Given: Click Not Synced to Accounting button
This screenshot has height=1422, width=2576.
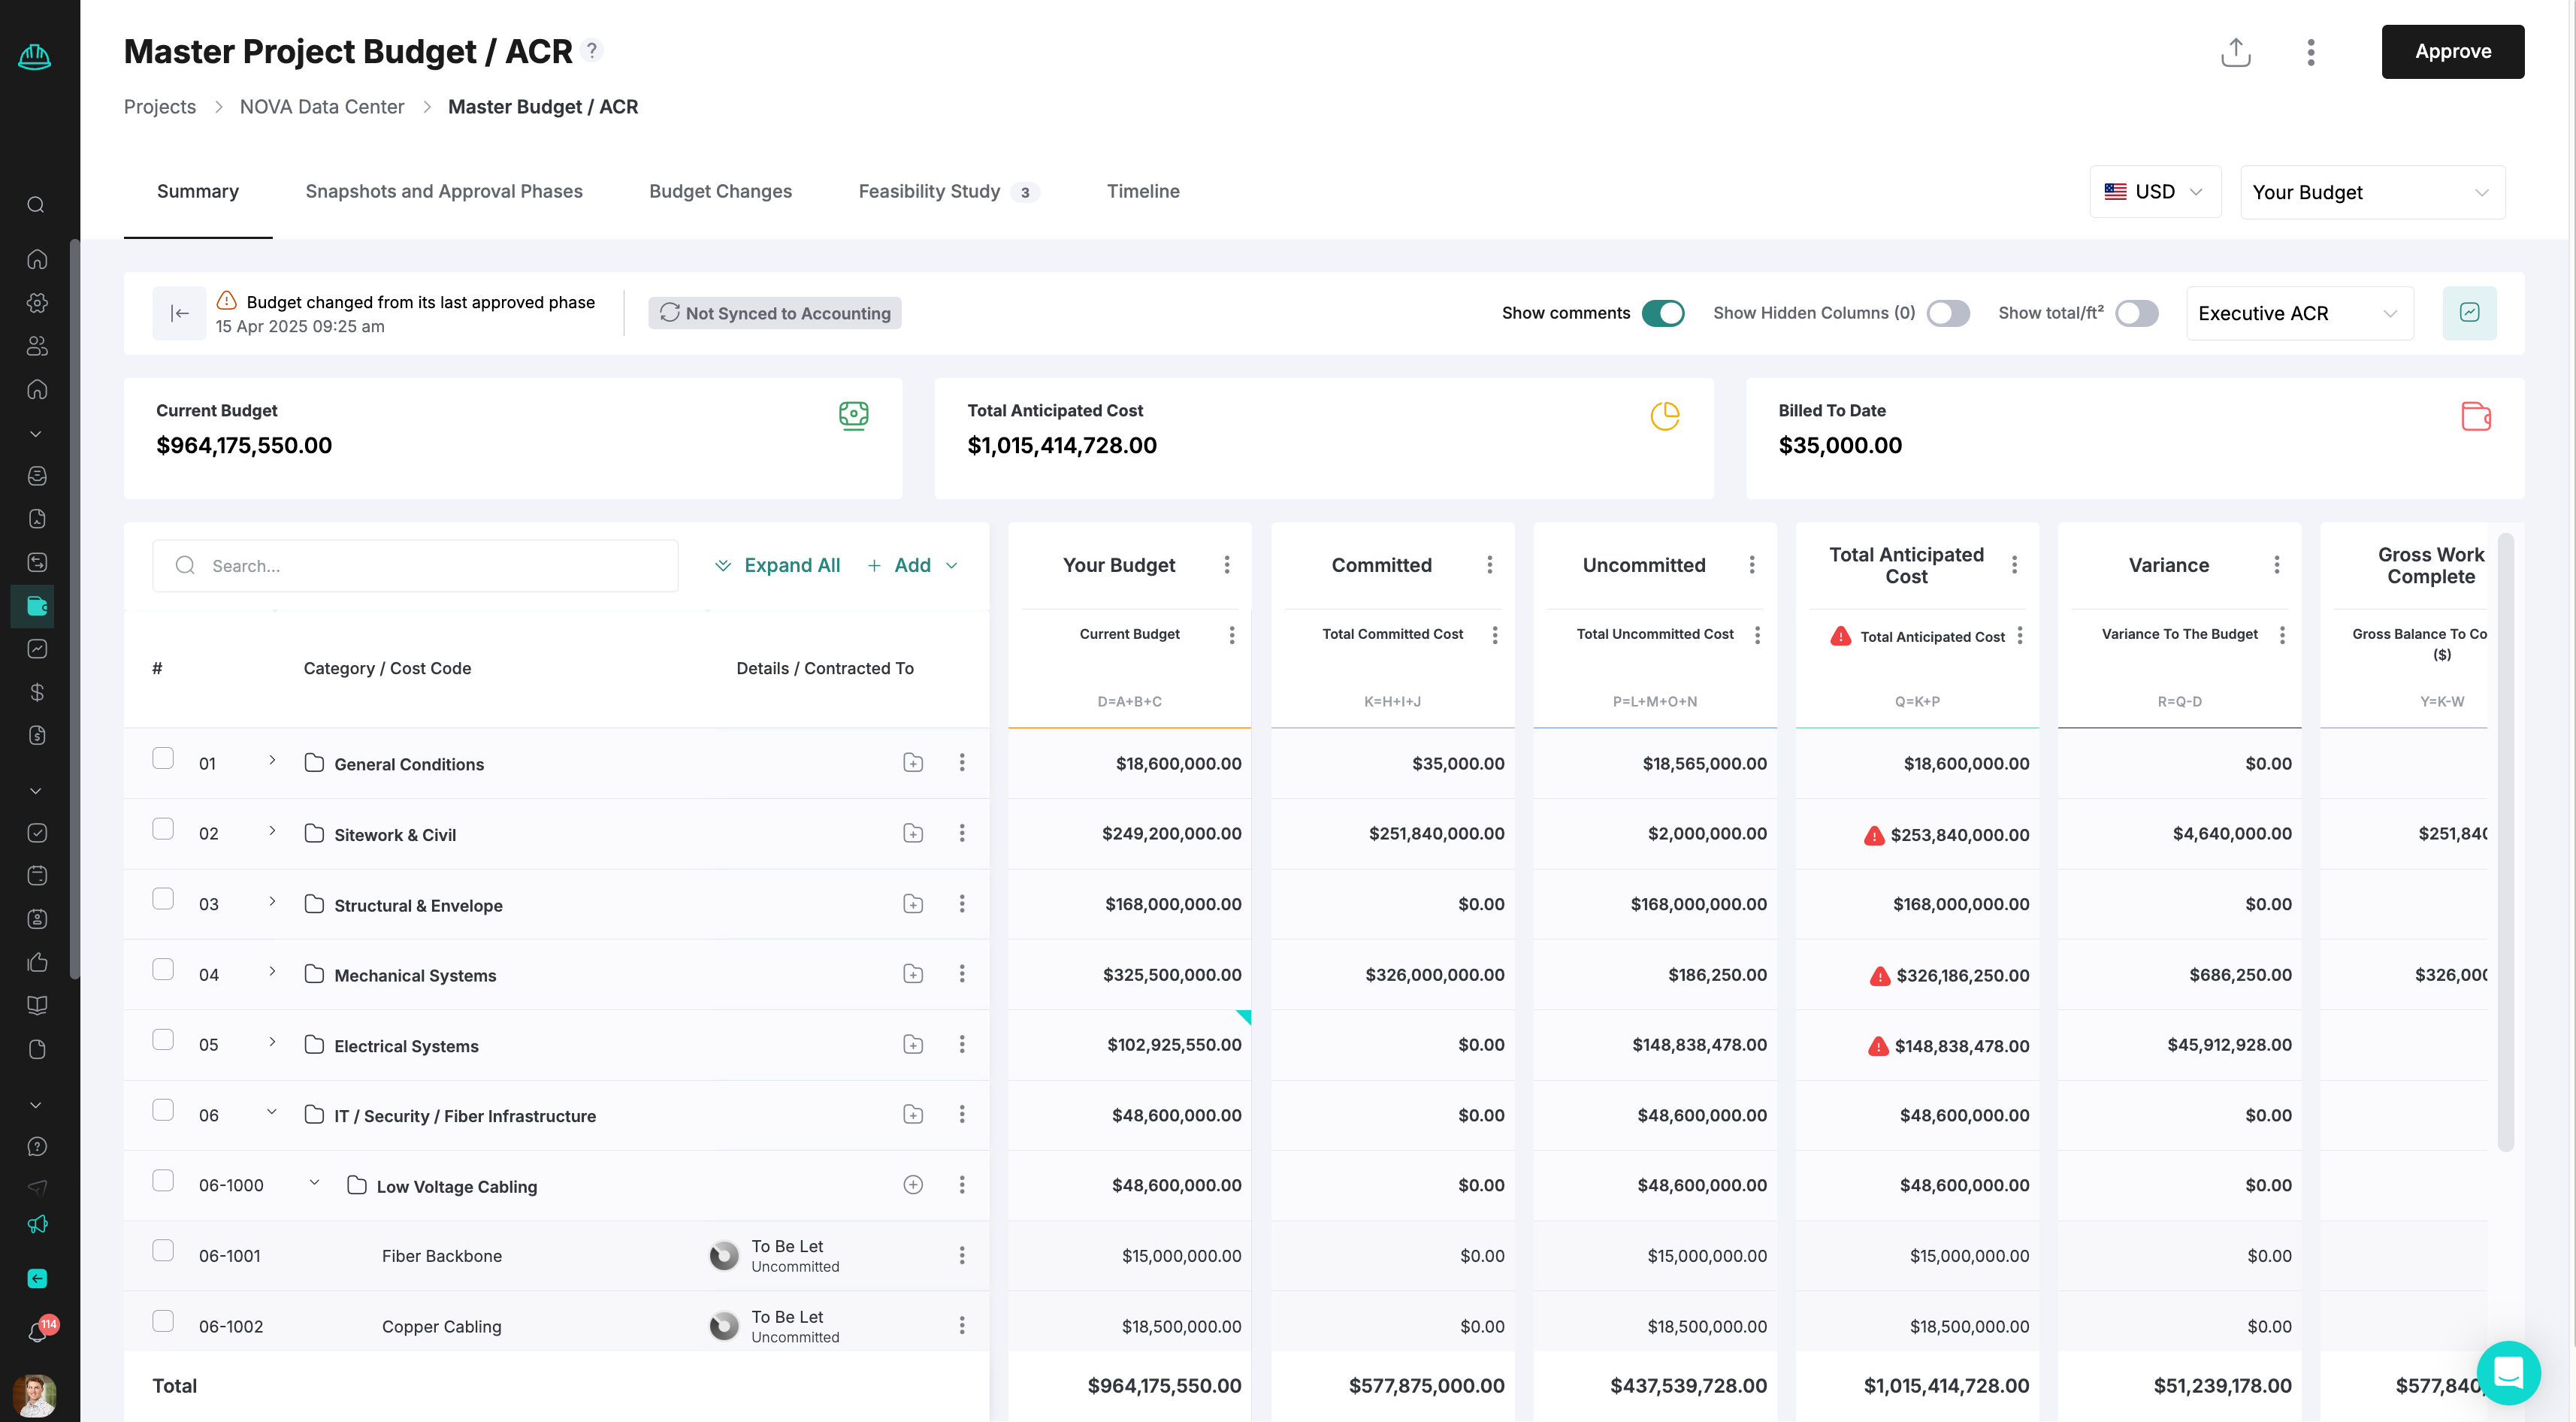Looking at the screenshot, I should (x=774, y=313).
